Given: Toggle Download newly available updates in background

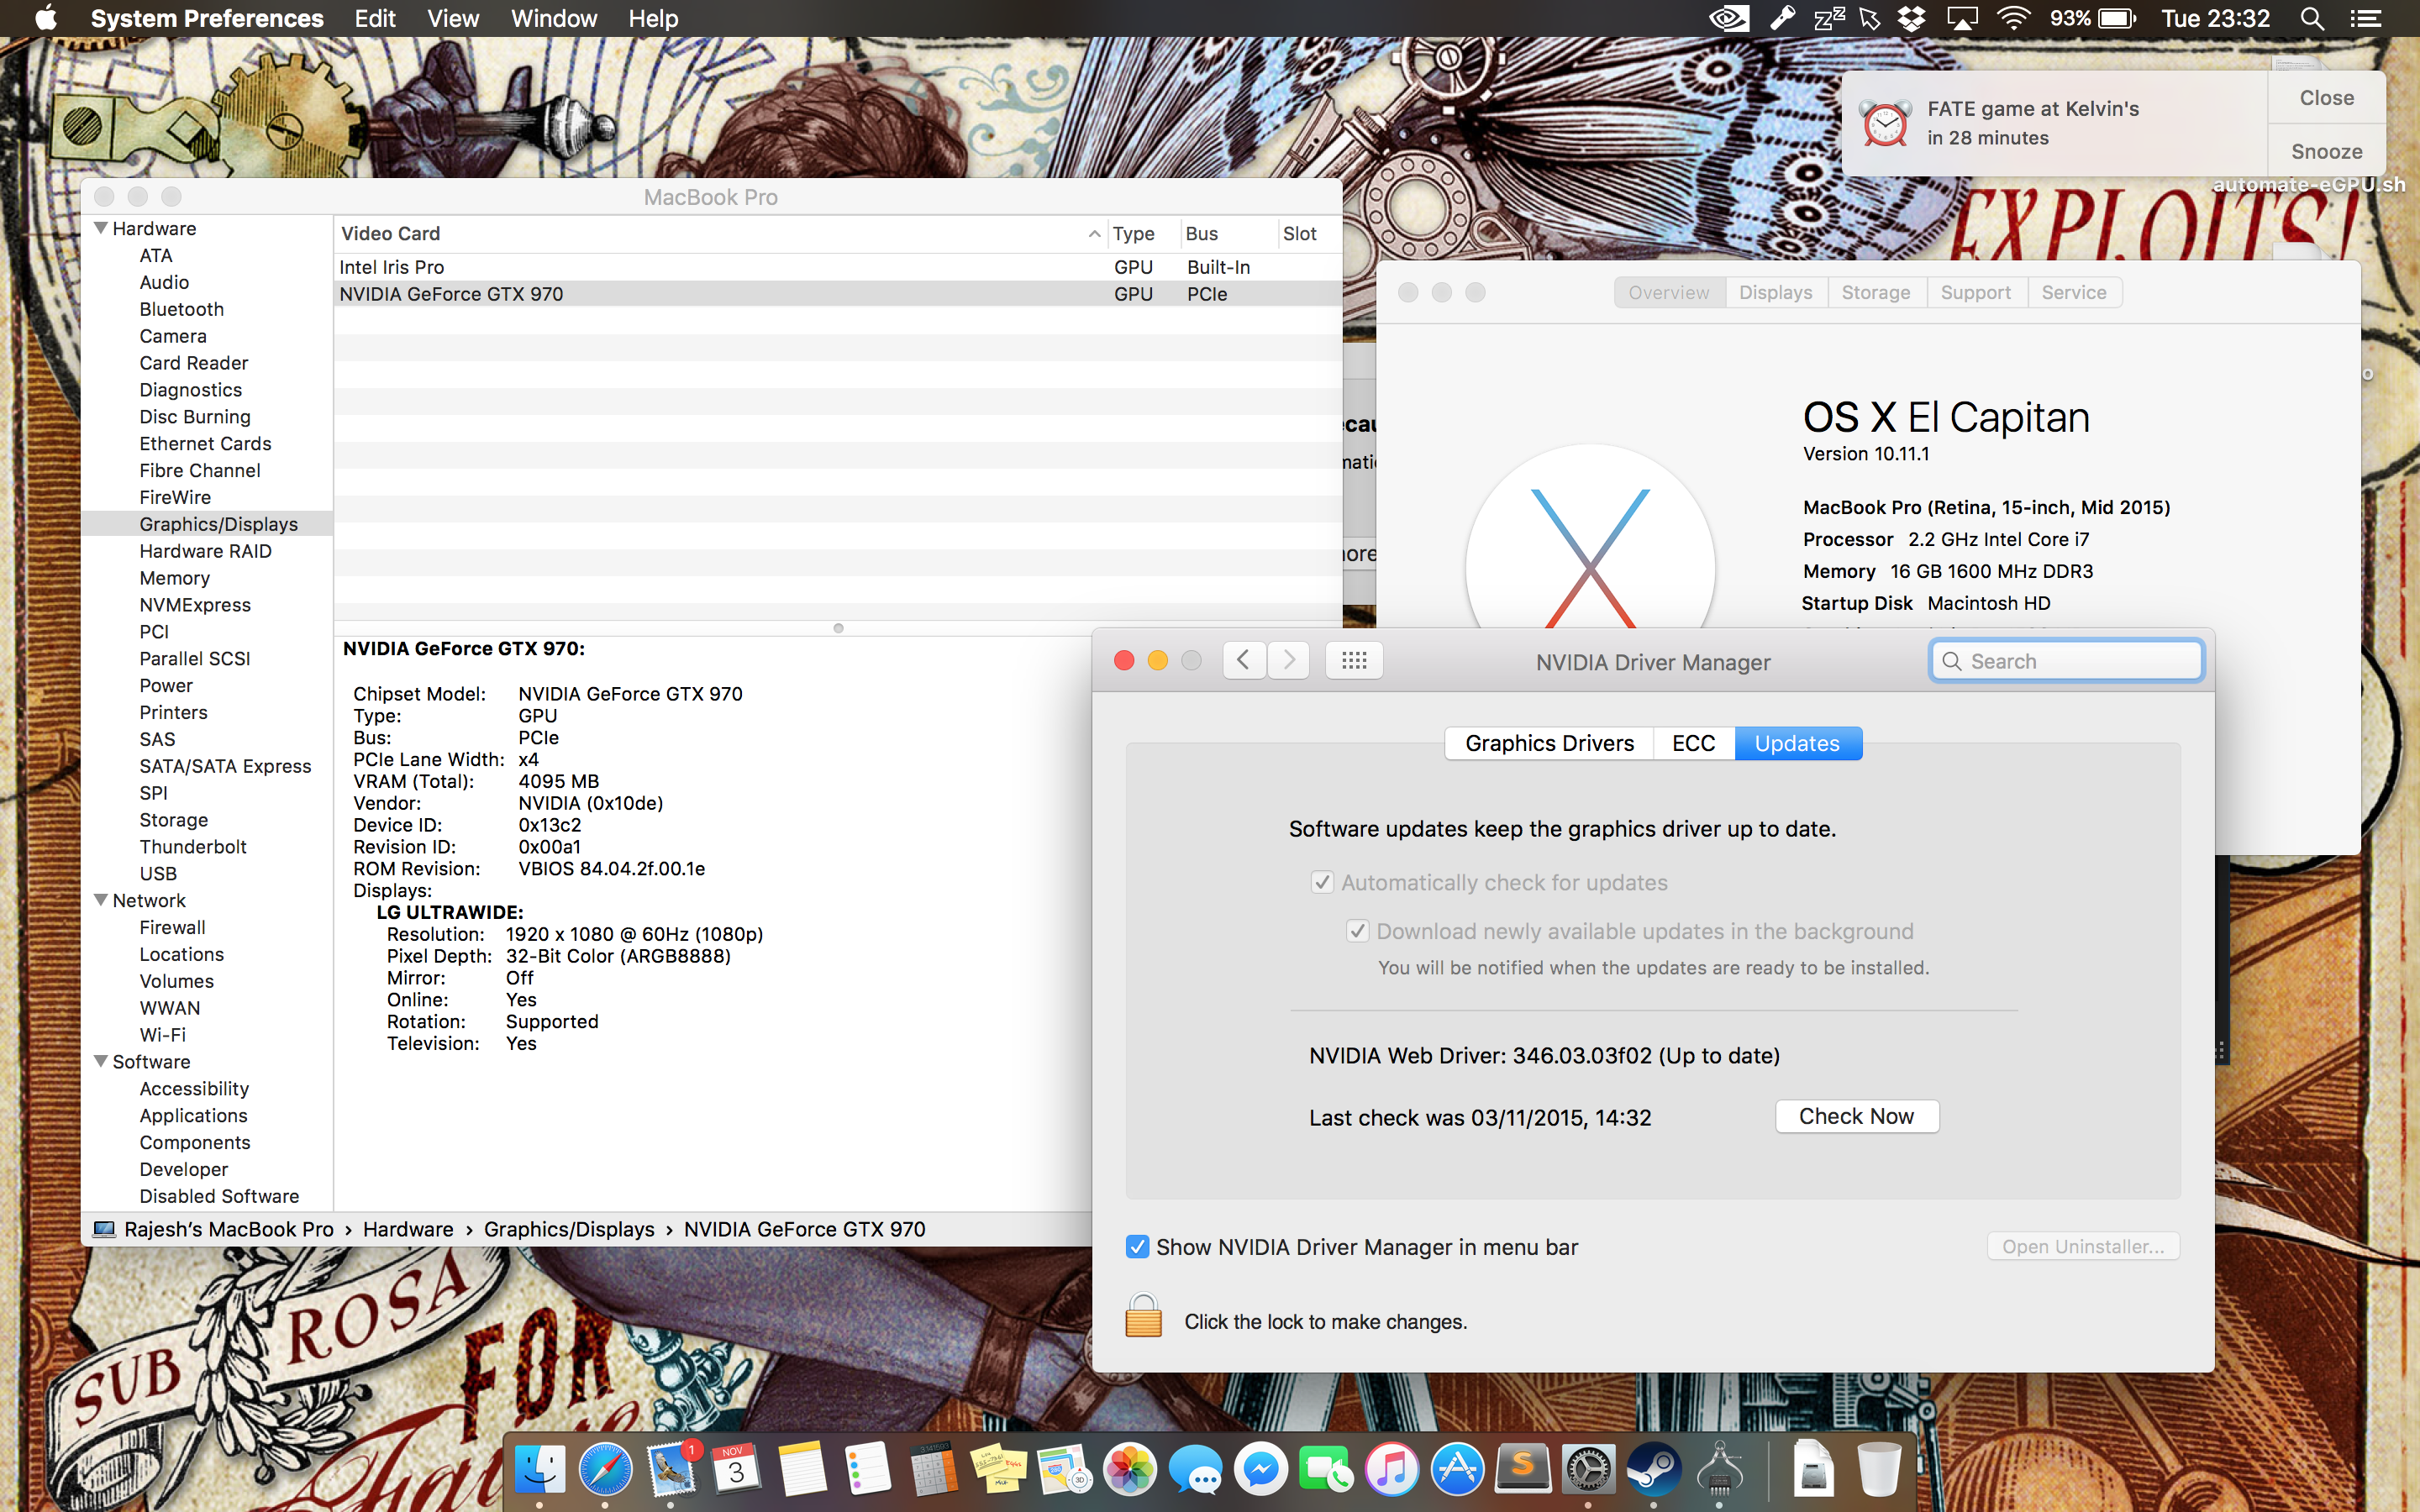Looking at the screenshot, I should [1357, 931].
